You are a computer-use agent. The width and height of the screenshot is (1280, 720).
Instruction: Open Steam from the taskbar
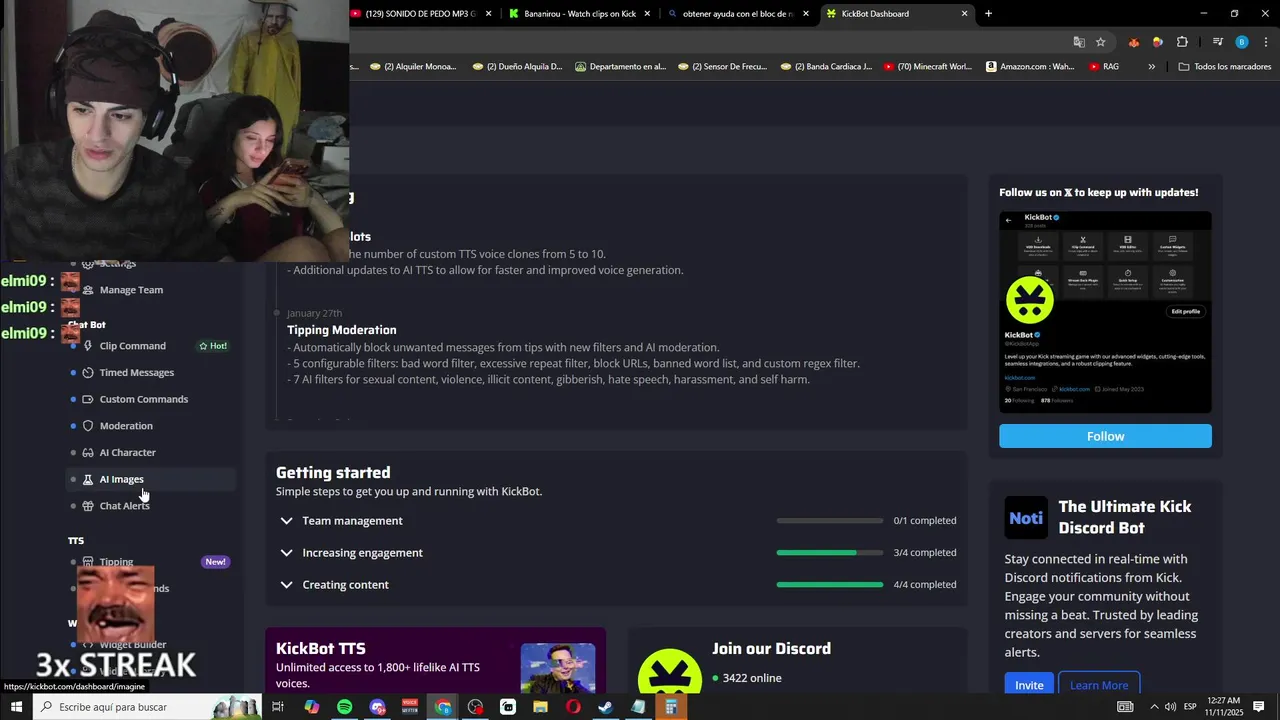(605, 707)
